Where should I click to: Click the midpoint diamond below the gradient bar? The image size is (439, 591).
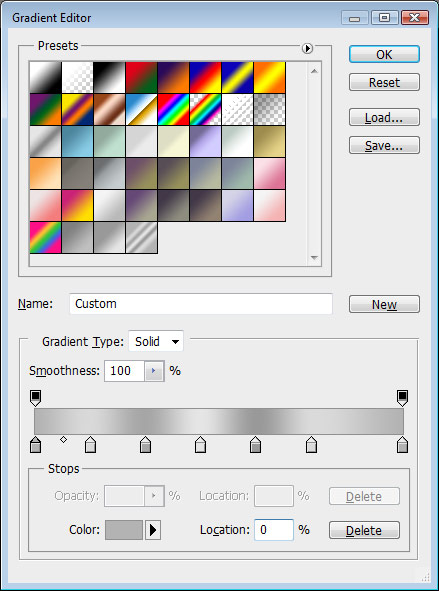pyautogui.click(x=63, y=439)
